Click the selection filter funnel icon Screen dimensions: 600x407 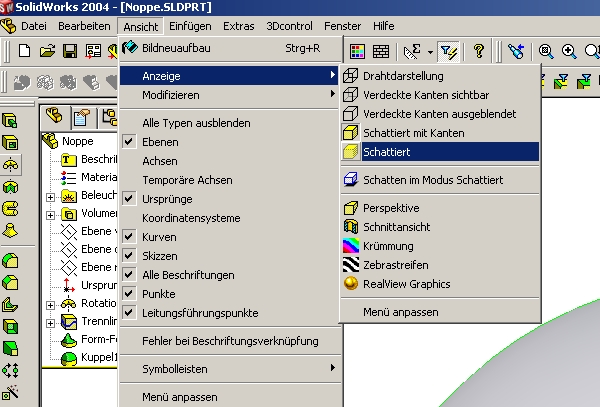448,51
